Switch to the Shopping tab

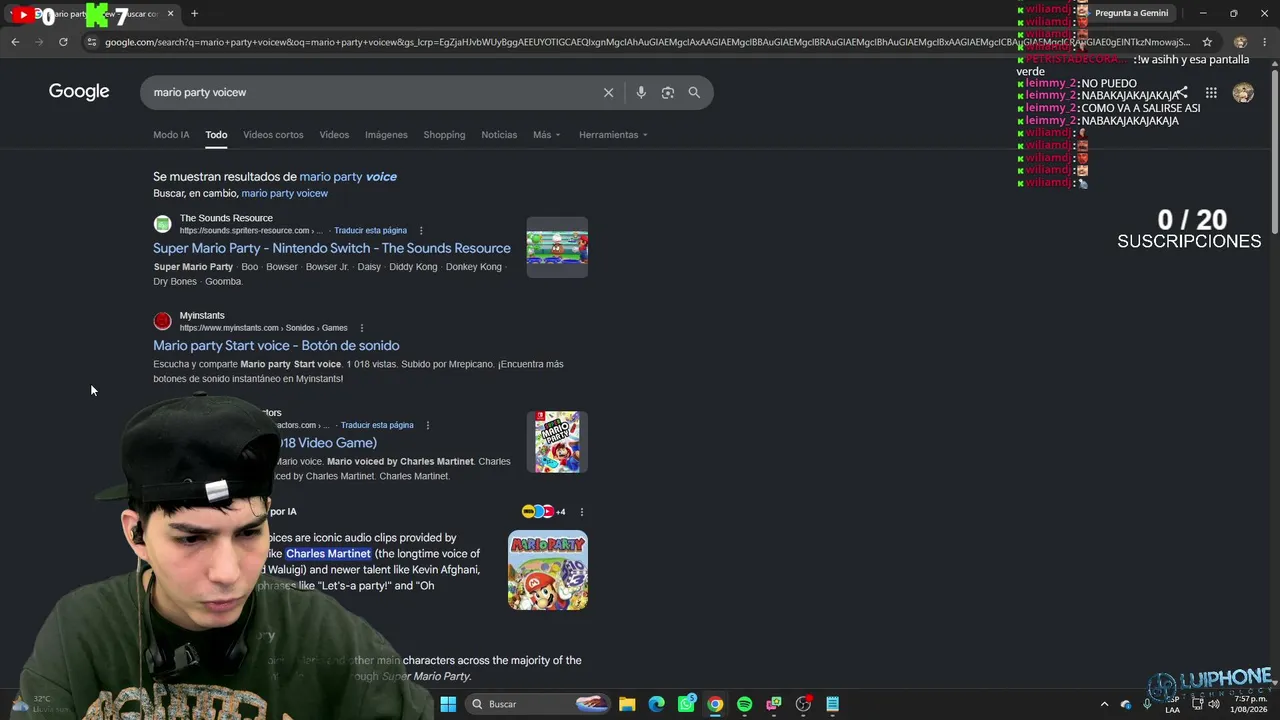[444, 135]
